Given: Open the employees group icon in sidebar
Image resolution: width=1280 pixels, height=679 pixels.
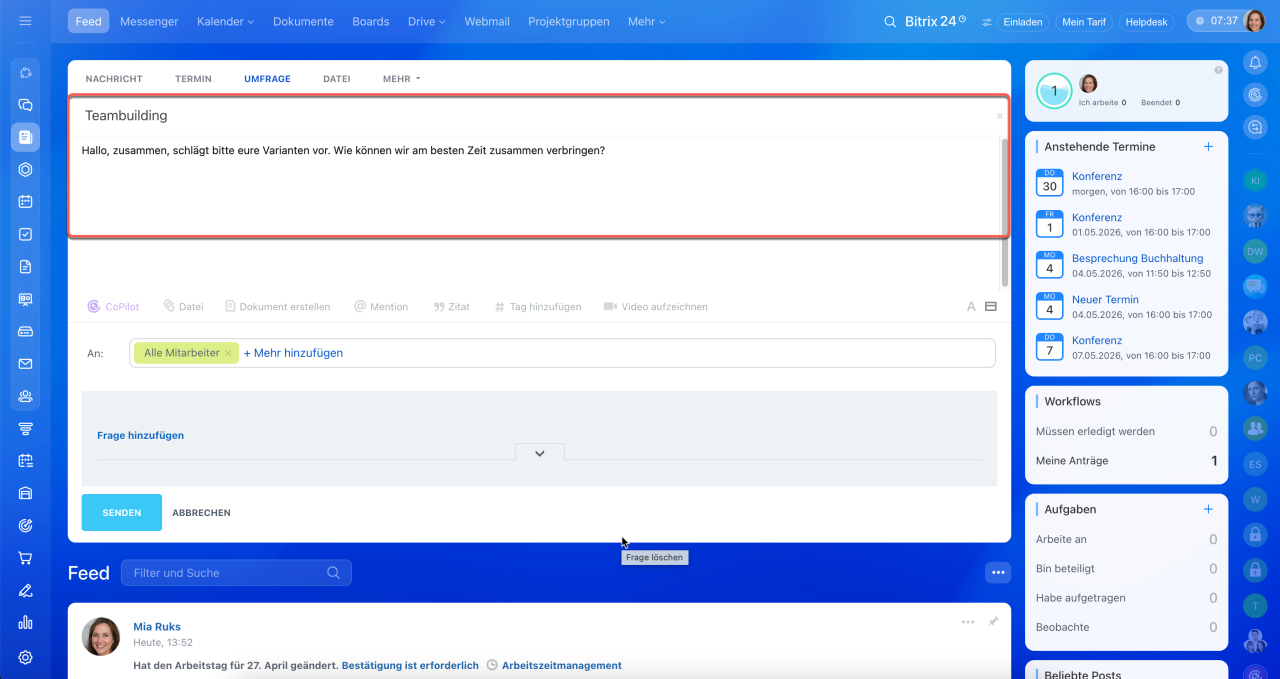Looking at the screenshot, I should [x=25, y=396].
